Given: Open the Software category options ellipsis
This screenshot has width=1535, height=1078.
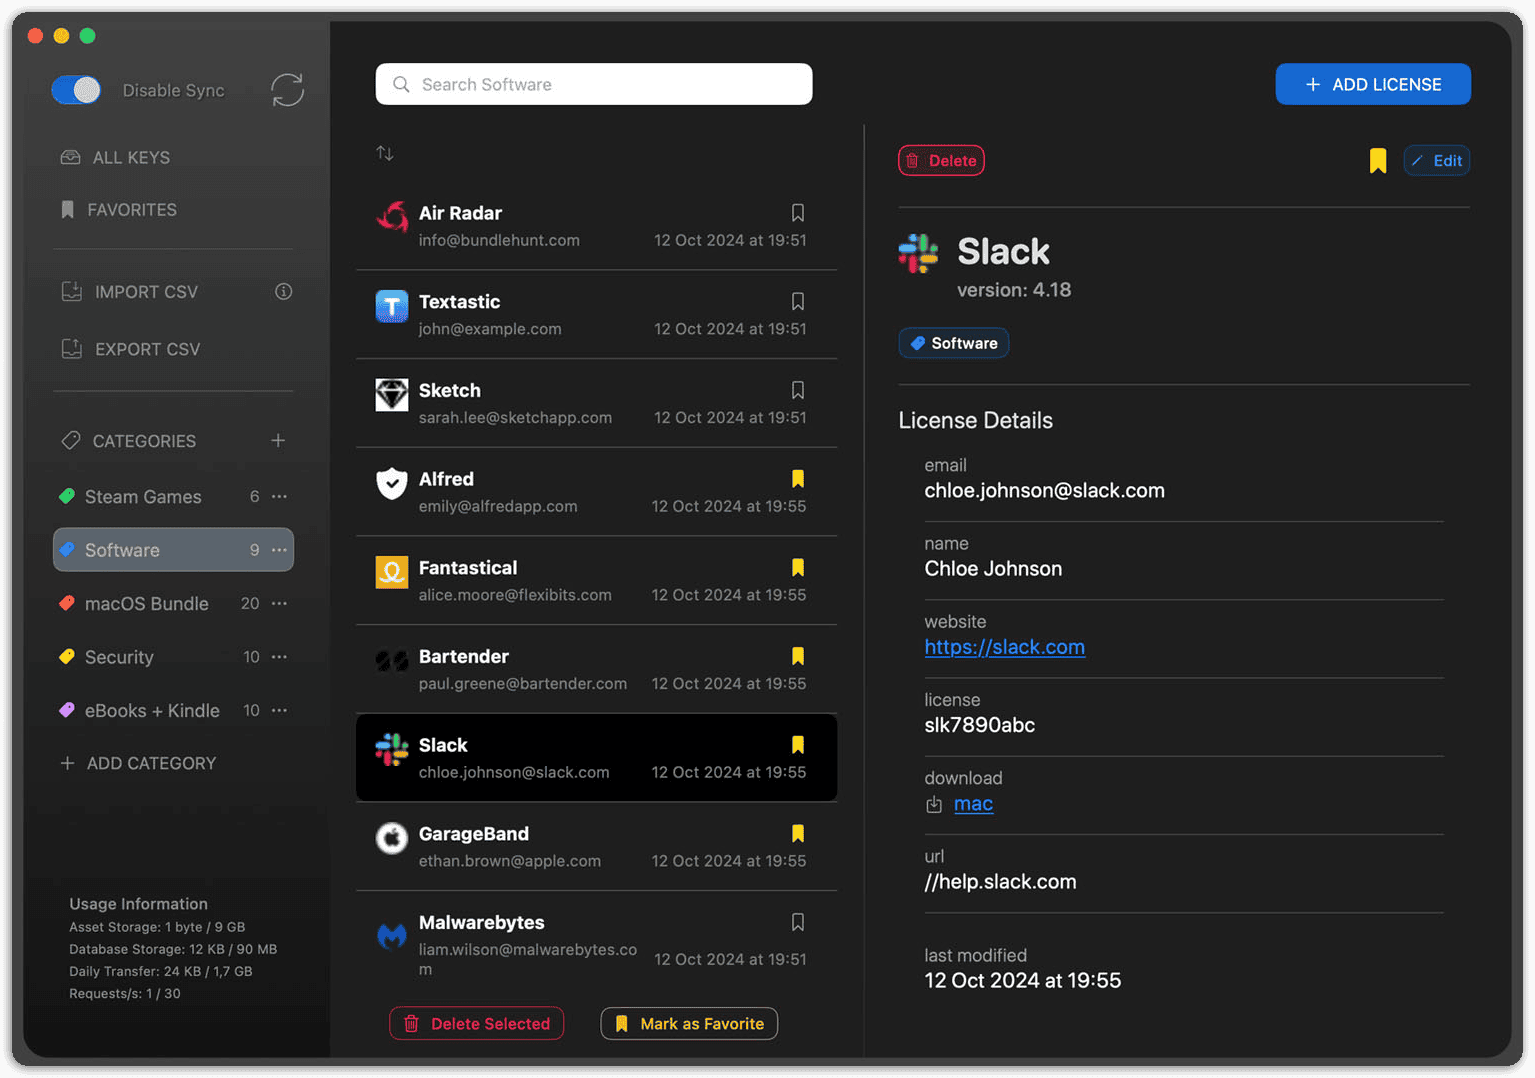Looking at the screenshot, I should point(280,550).
